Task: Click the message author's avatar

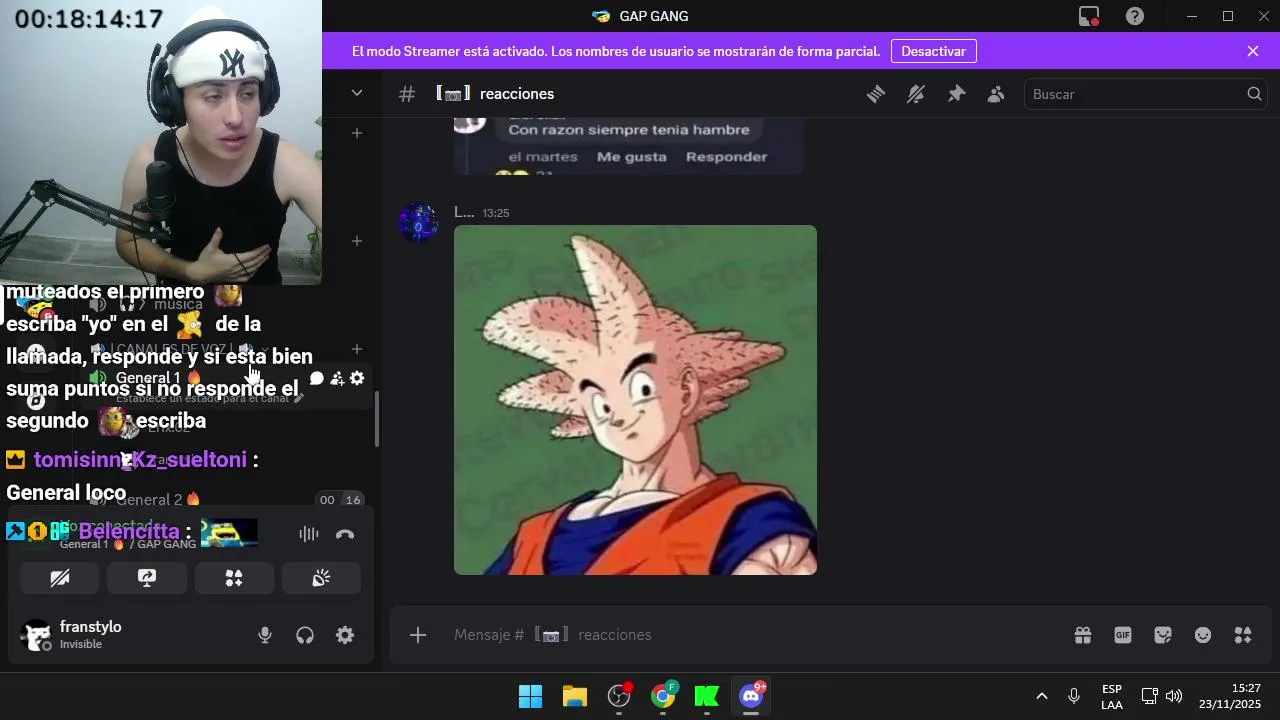Action: [418, 222]
